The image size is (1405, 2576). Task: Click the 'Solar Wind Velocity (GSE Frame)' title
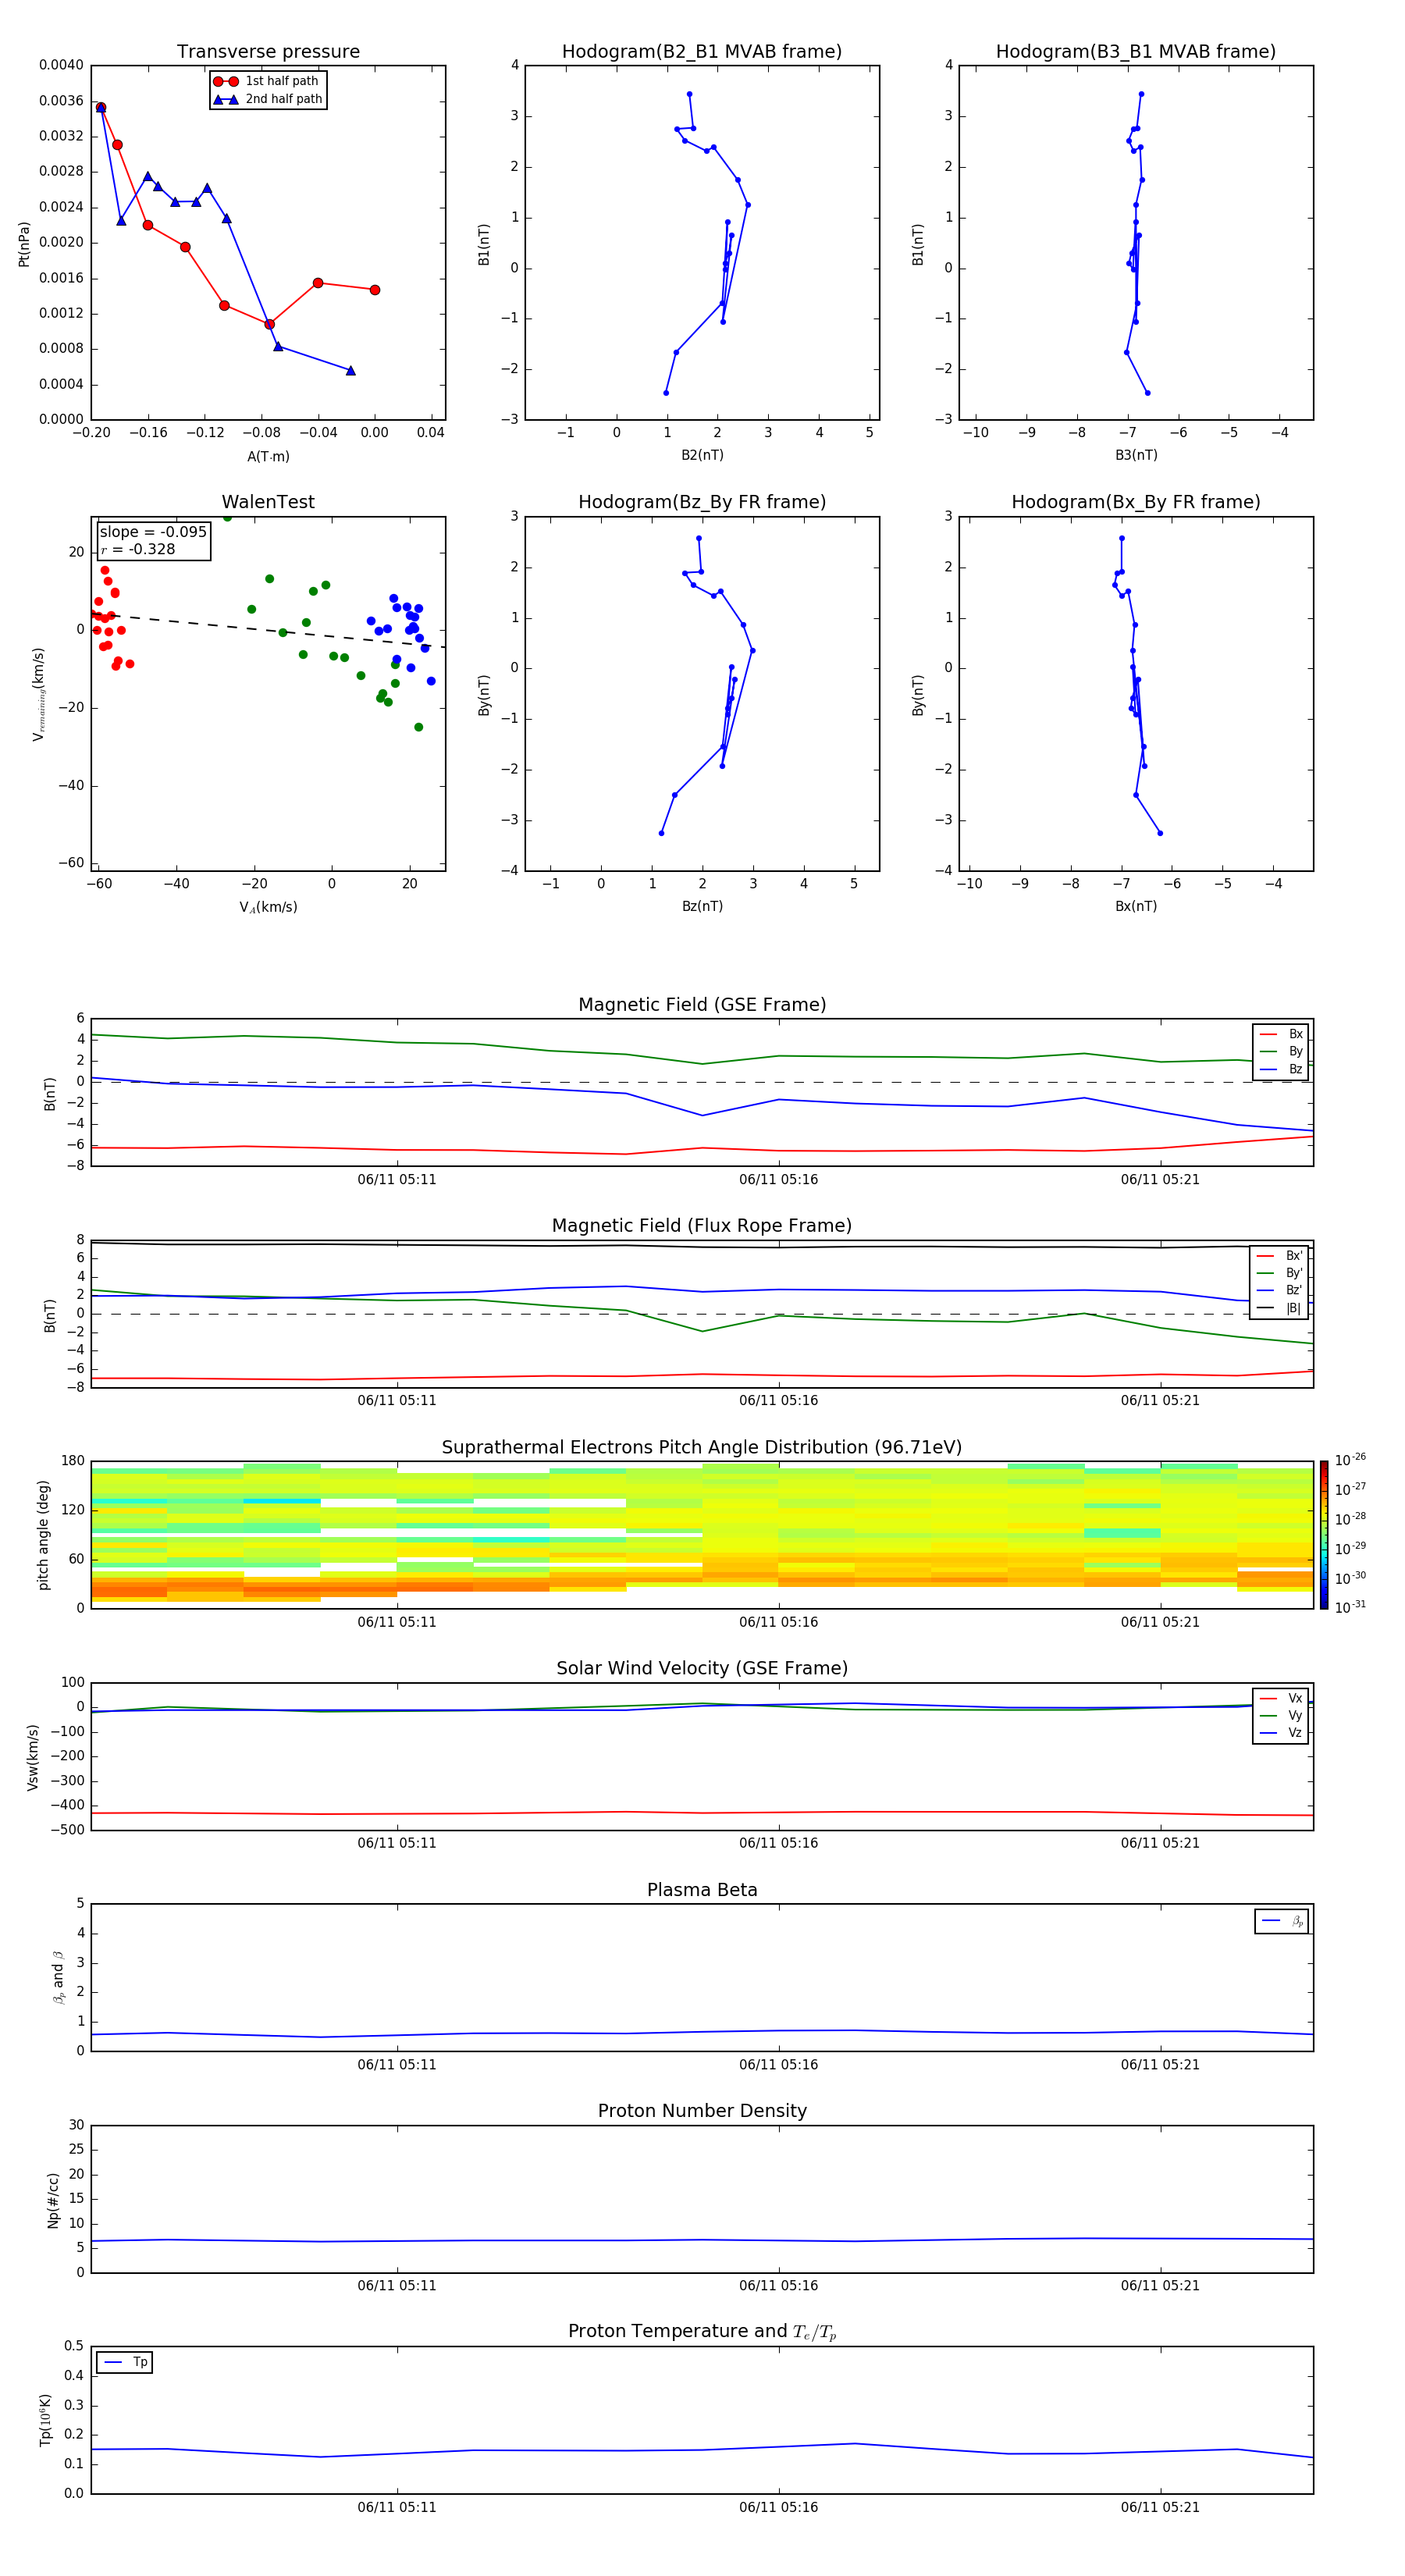point(702,1669)
